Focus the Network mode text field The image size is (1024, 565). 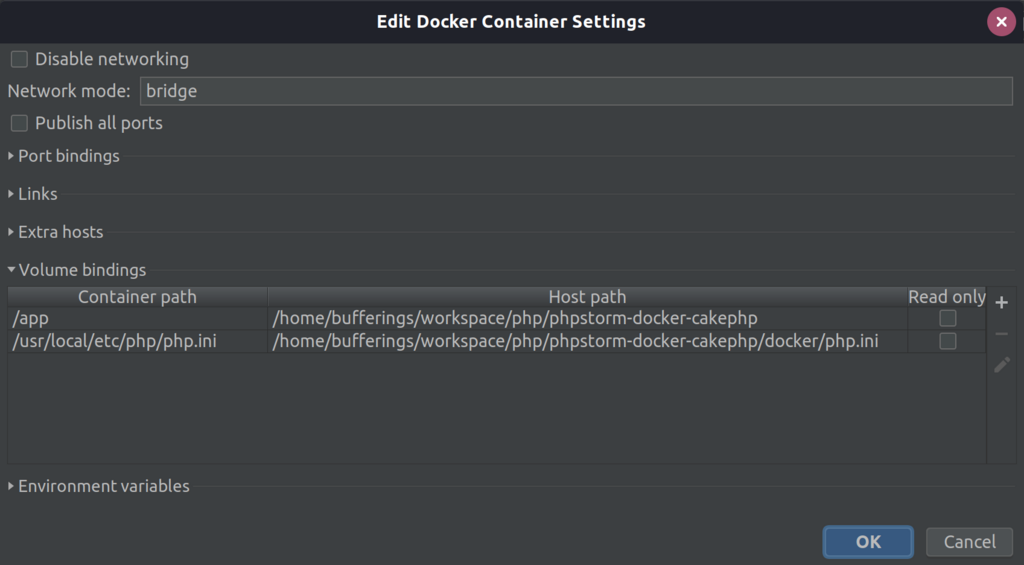point(576,91)
